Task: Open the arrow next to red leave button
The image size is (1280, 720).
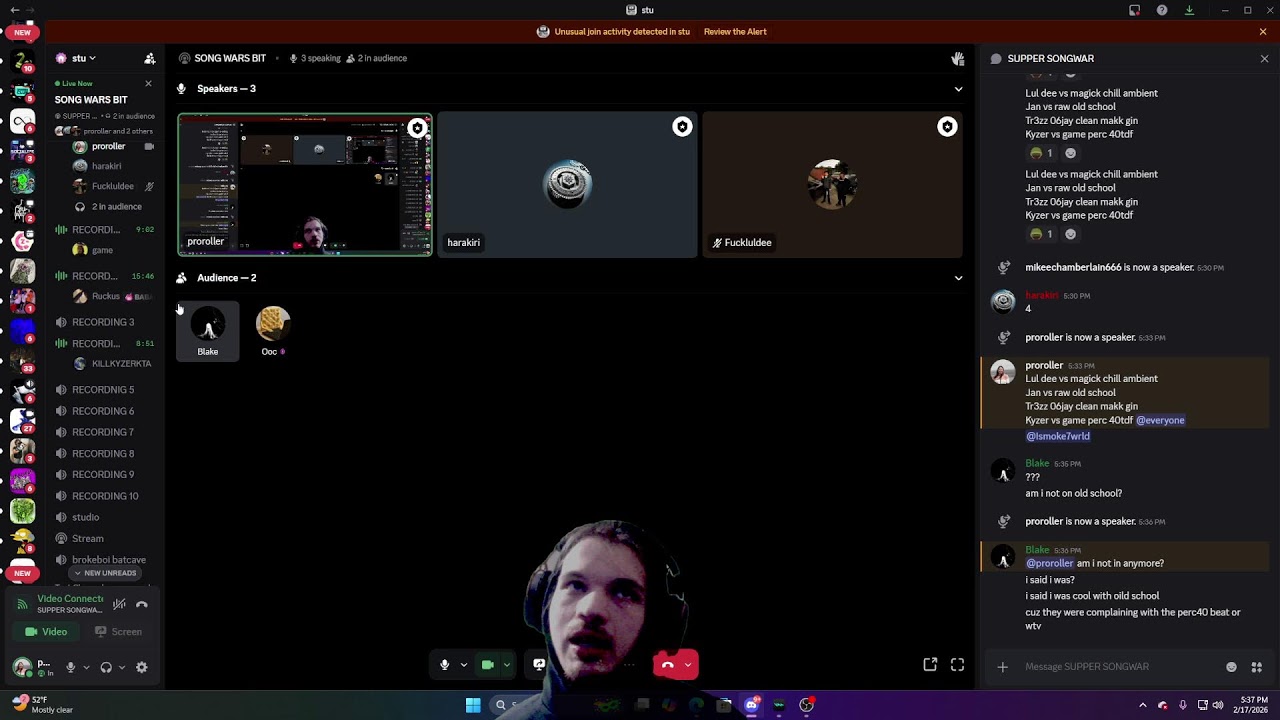Action: [x=688, y=665]
